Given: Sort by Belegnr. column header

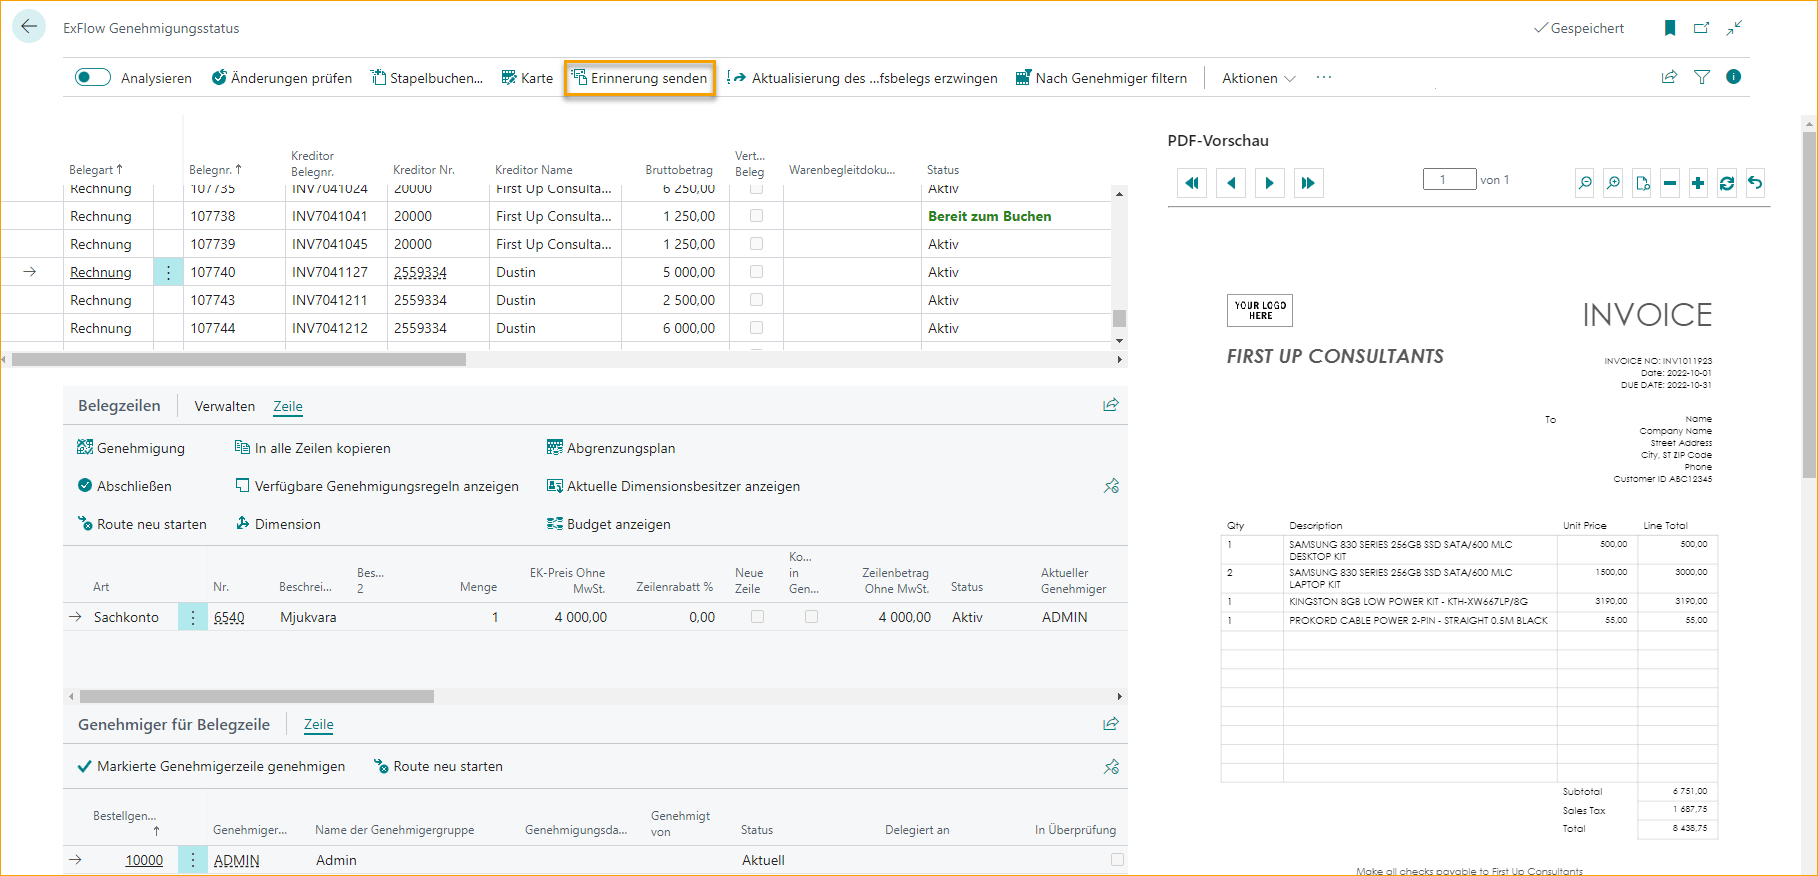Looking at the screenshot, I should click(x=215, y=170).
